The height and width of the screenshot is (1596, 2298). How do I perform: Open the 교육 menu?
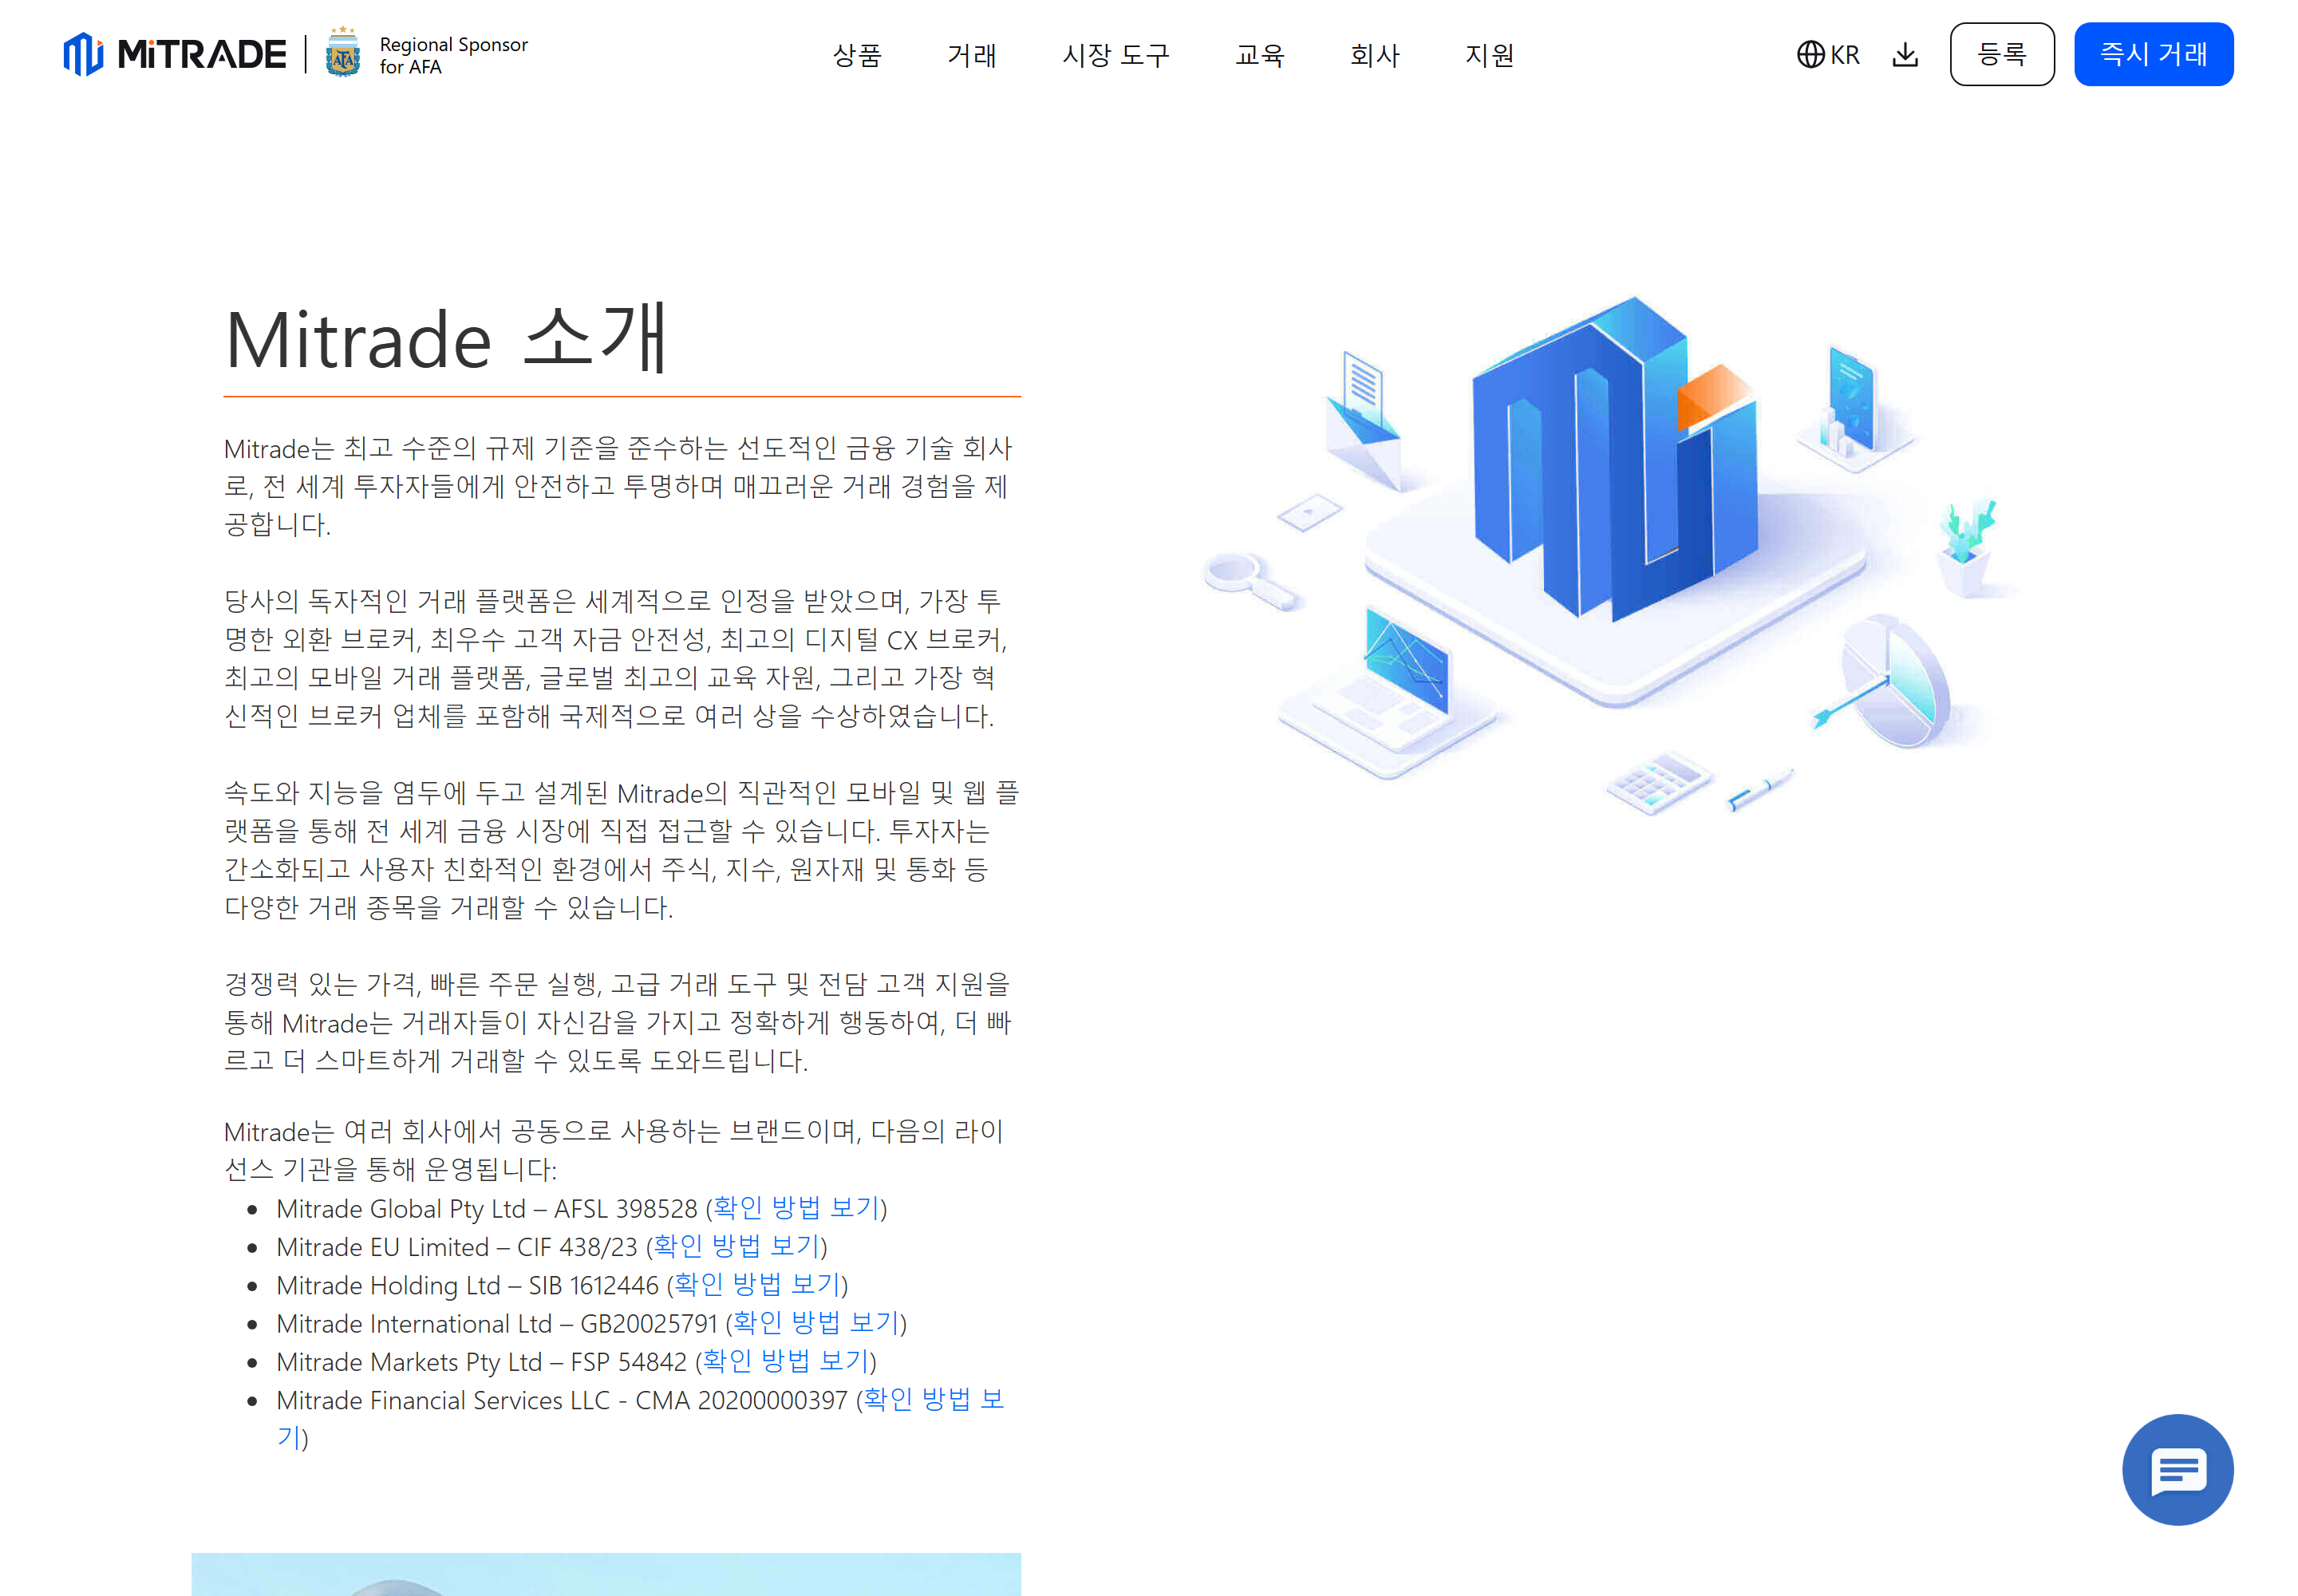pyautogui.click(x=1259, y=55)
